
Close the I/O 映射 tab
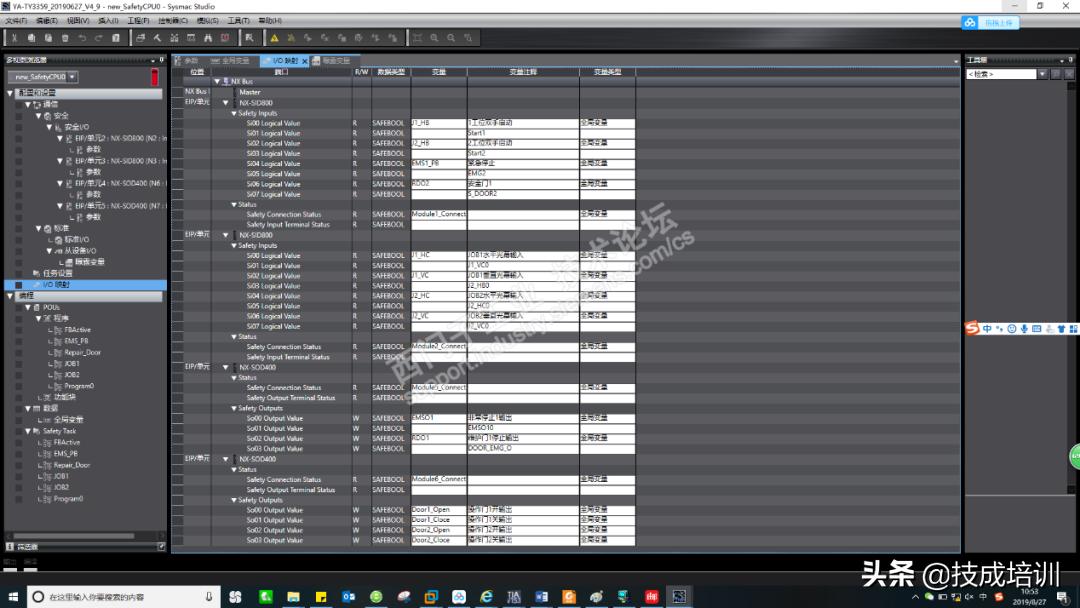305,61
